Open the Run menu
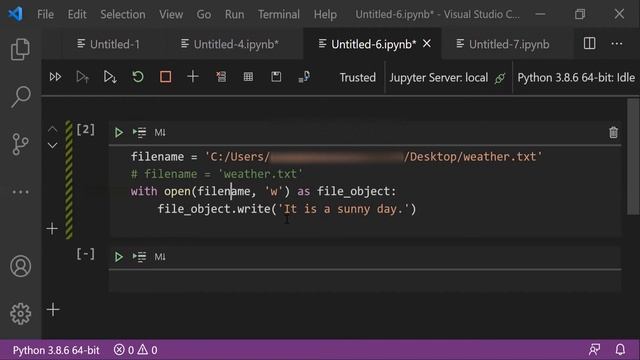 click(x=234, y=14)
